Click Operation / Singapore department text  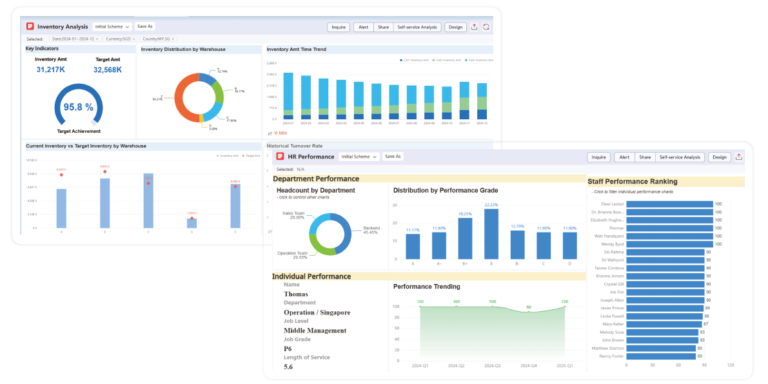pos(317,312)
